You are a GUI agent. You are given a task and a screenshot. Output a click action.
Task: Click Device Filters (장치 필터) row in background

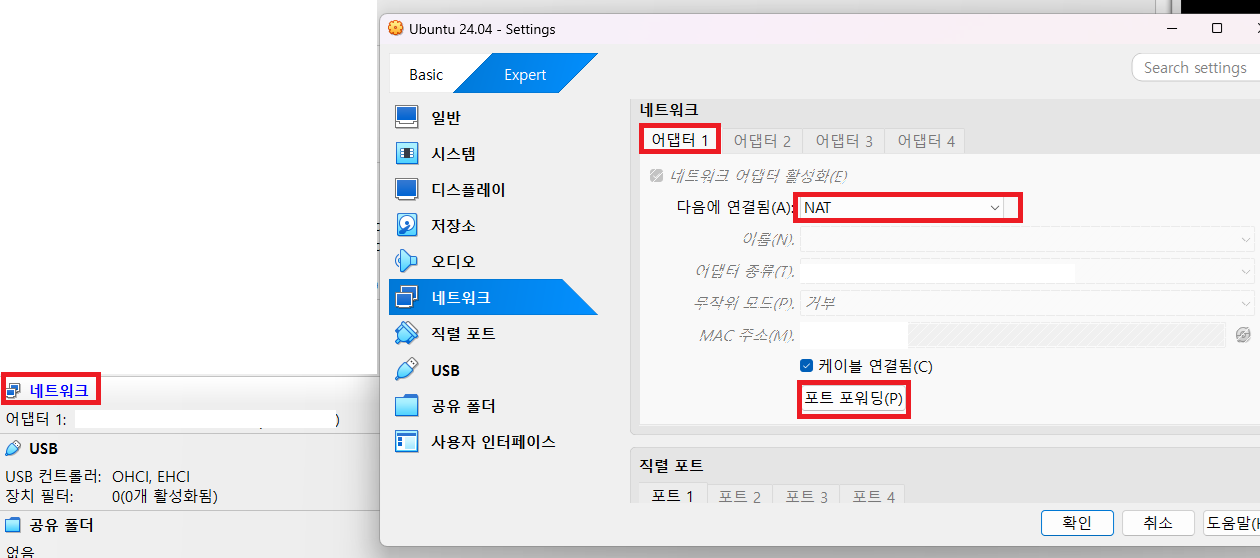(x=111, y=495)
